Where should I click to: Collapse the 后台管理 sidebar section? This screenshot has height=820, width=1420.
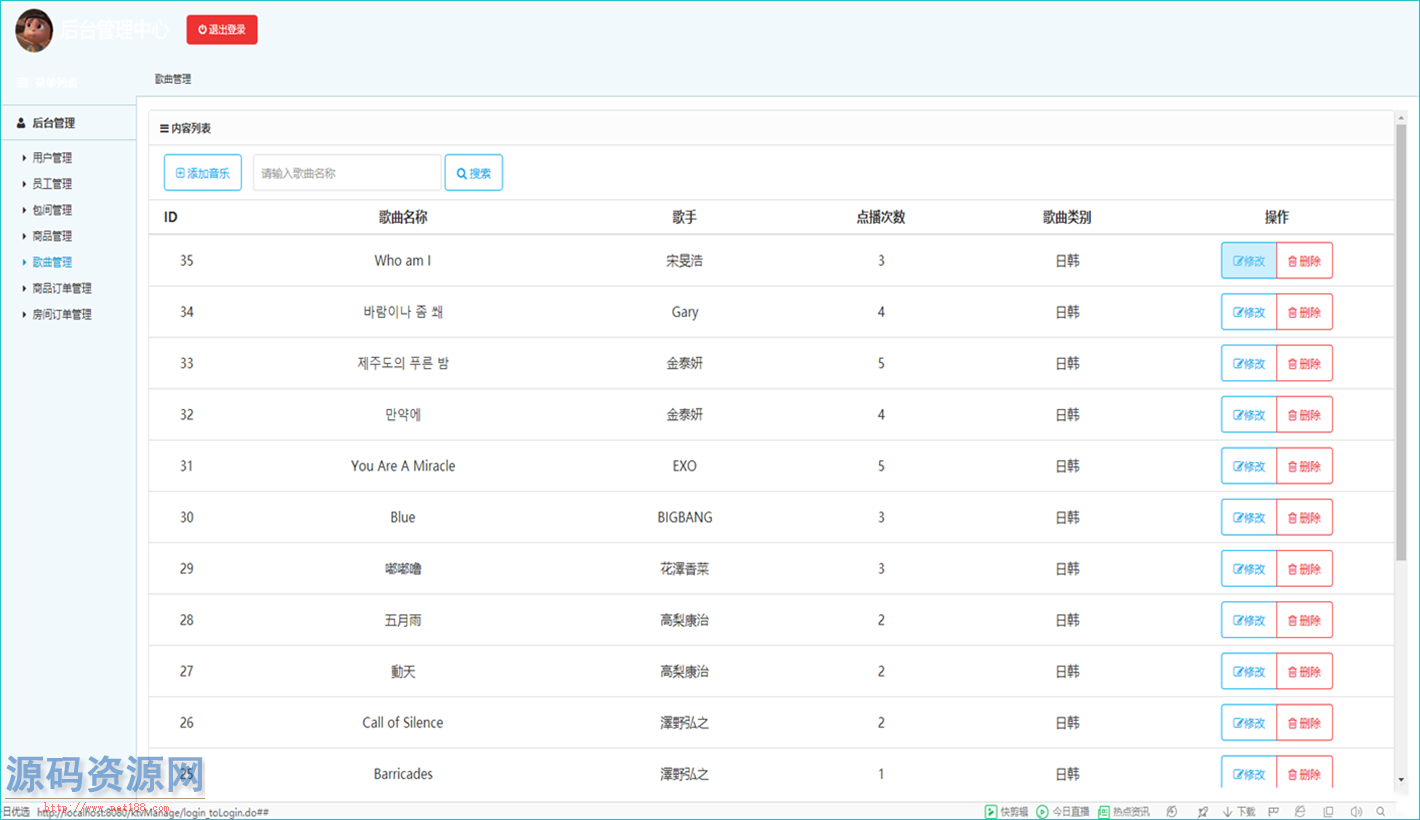coord(68,123)
